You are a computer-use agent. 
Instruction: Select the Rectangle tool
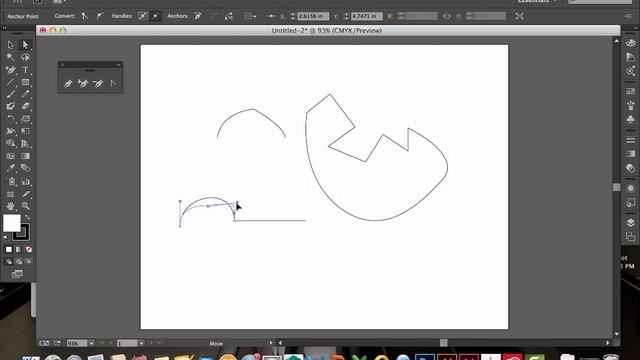click(25, 82)
